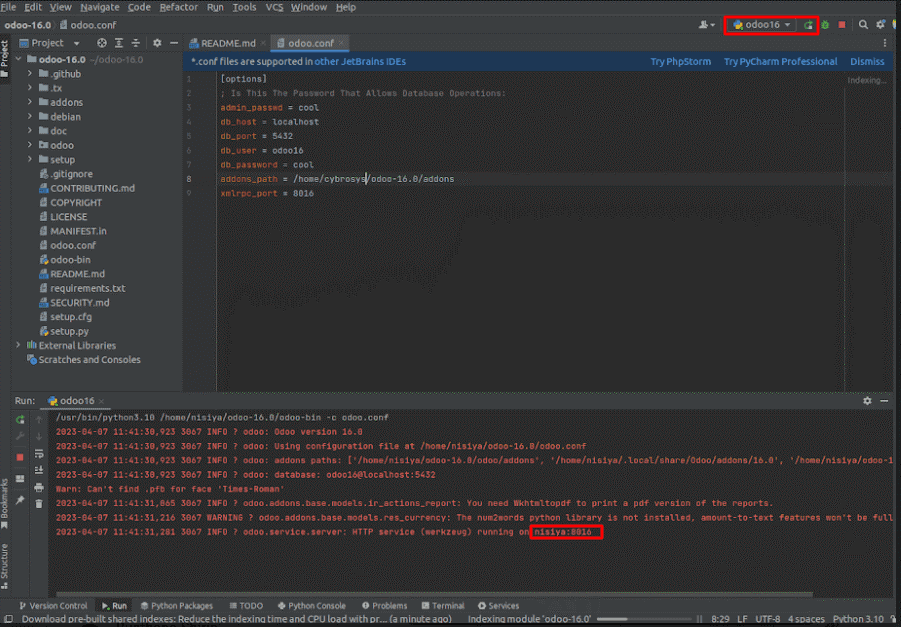Click Collapse All icon in Project panel
This screenshot has width=901, height=627.
pos(136,43)
